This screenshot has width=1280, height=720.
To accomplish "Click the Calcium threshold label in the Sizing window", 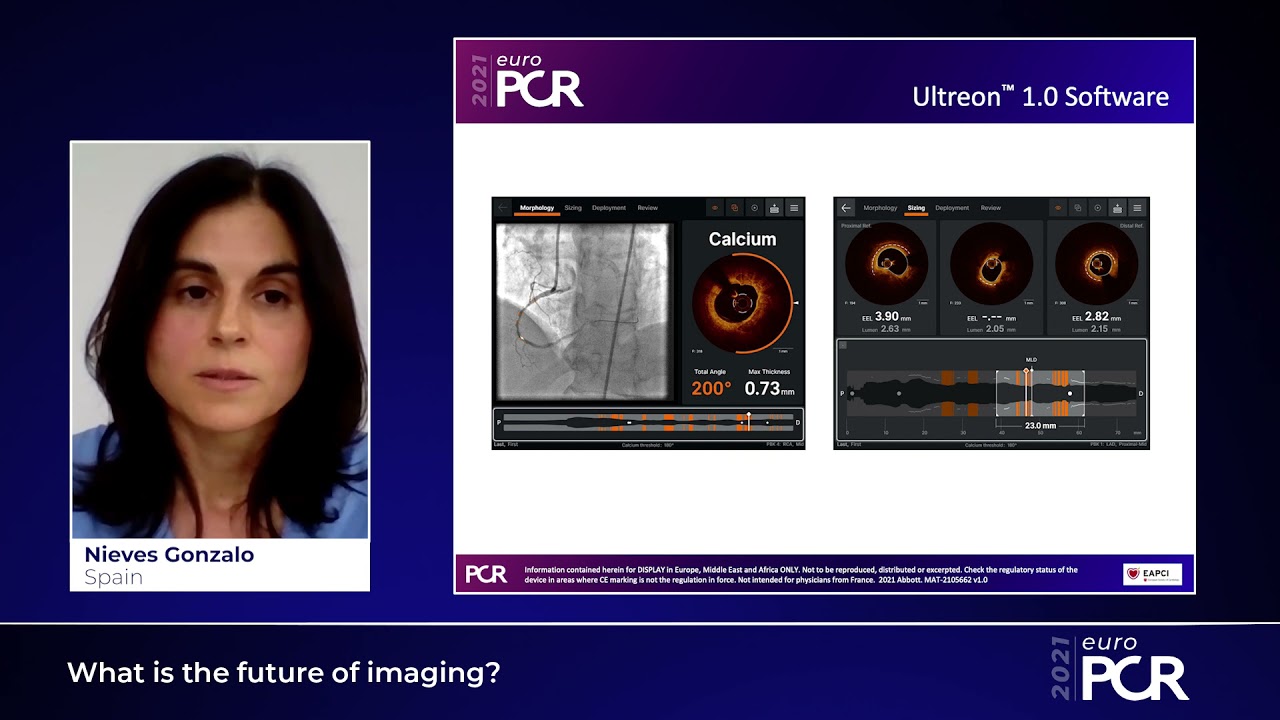I will tap(991, 444).
